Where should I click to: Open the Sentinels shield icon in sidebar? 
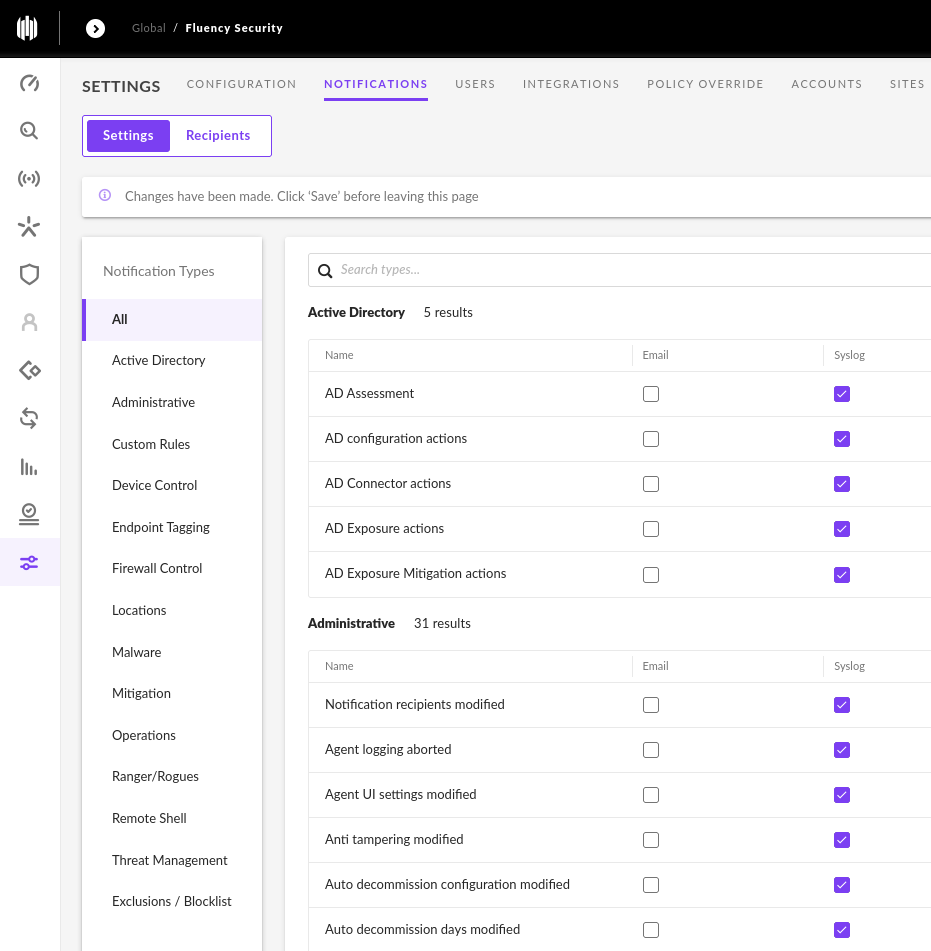pyautogui.click(x=29, y=274)
